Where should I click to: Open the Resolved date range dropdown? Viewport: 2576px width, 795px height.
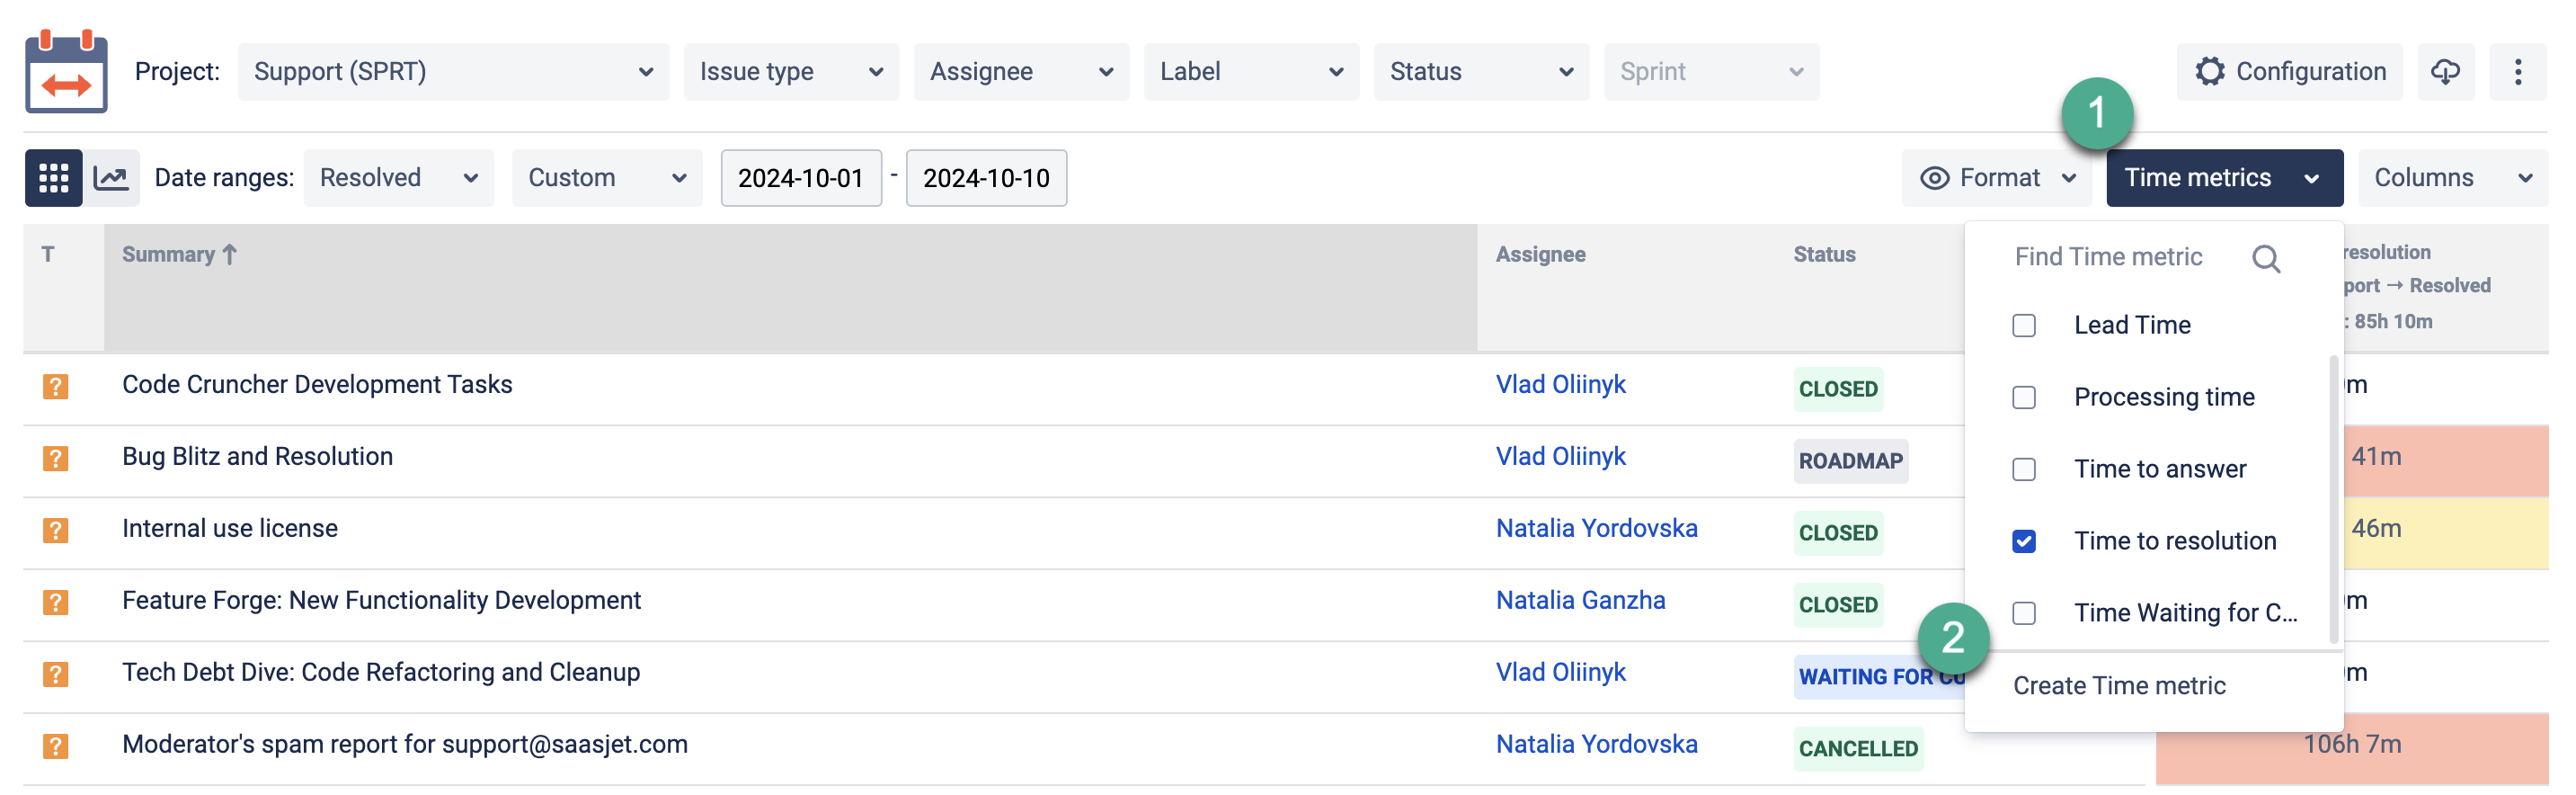[x=398, y=178]
